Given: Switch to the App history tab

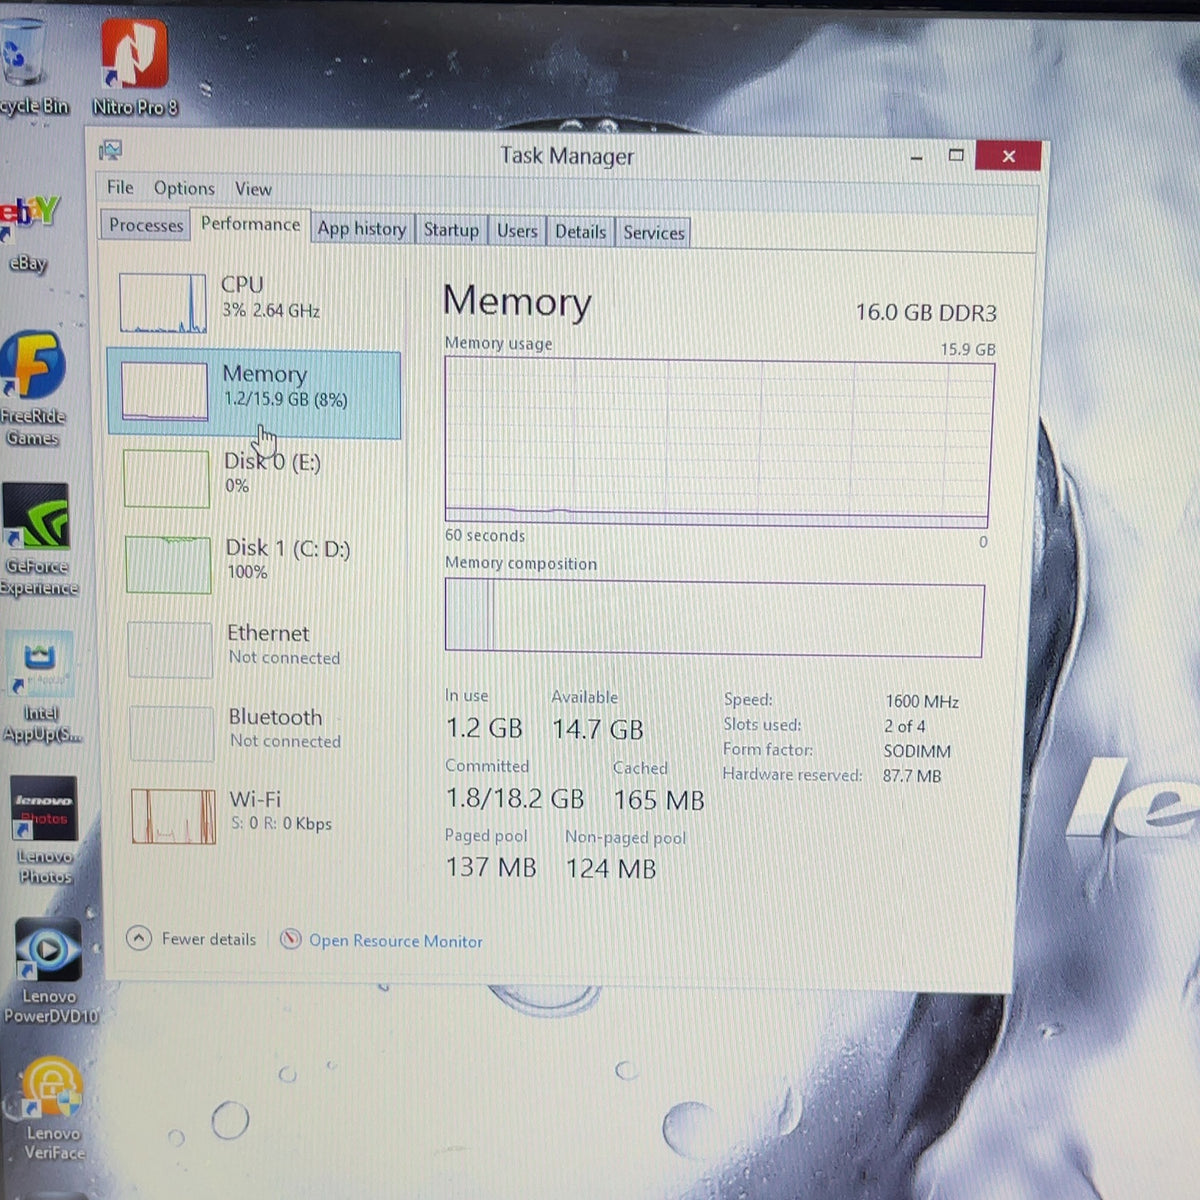Looking at the screenshot, I should pyautogui.click(x=362, y=229).
